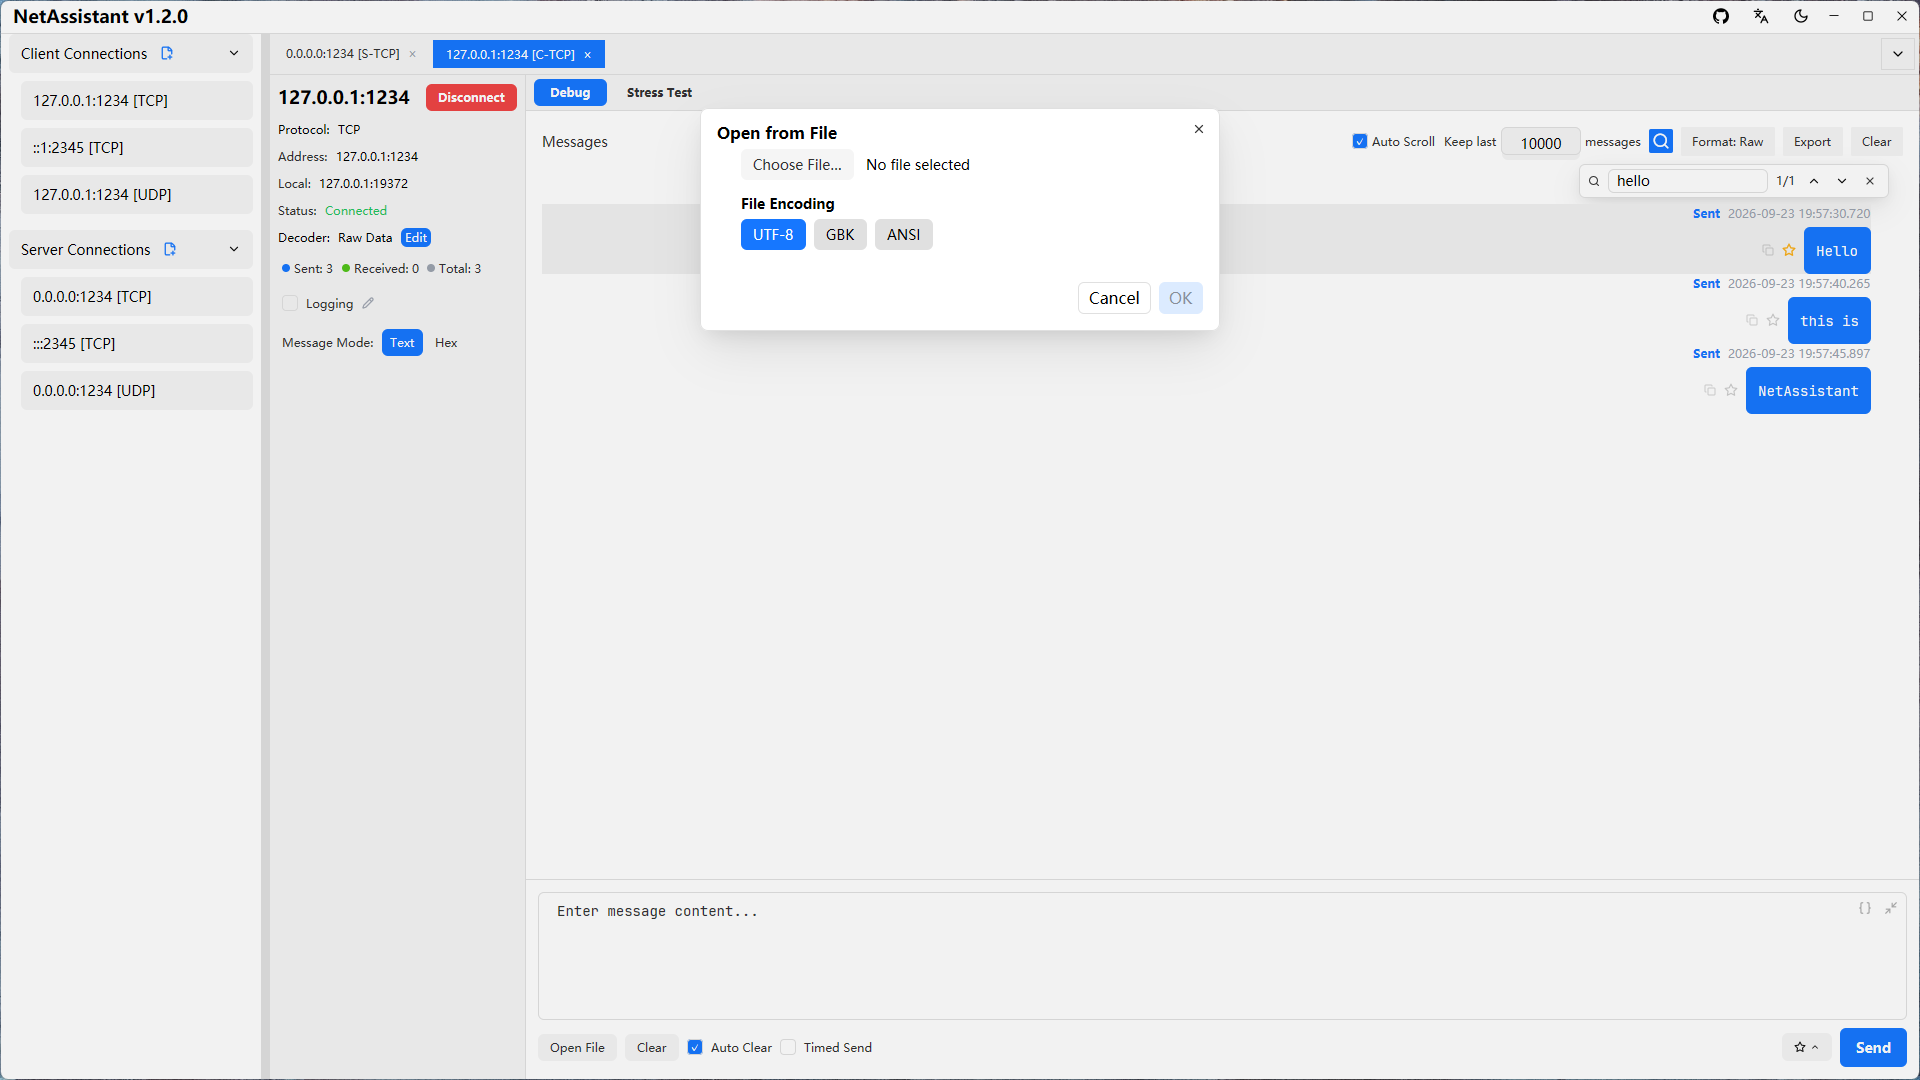This screenshot has height=1080, width=1920.
Task: Clear the message input box
Action: [x=651, y=1047]
